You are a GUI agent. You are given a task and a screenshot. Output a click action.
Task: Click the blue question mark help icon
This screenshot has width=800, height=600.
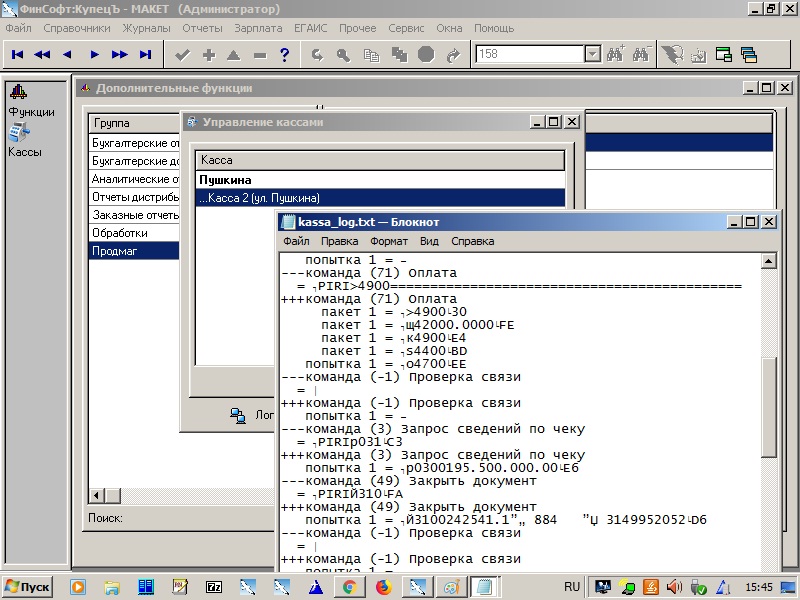point(284,55)
